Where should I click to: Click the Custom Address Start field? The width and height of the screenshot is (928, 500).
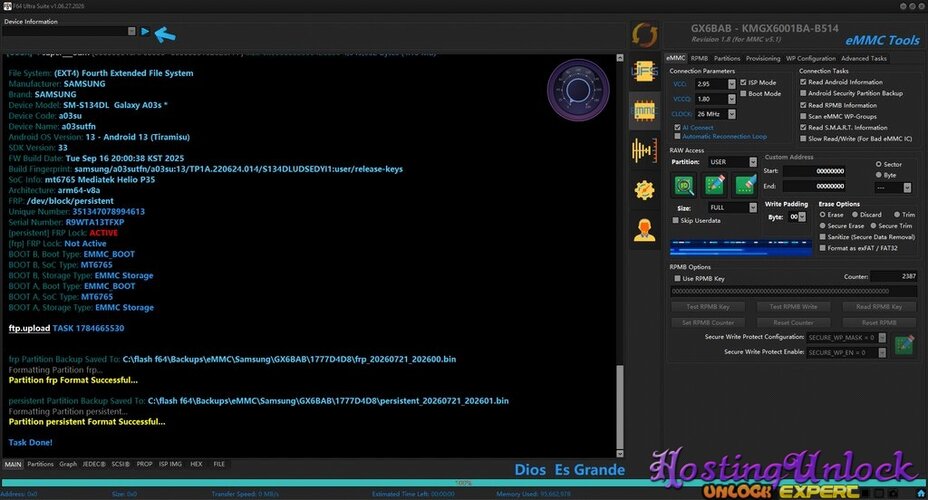814,171
